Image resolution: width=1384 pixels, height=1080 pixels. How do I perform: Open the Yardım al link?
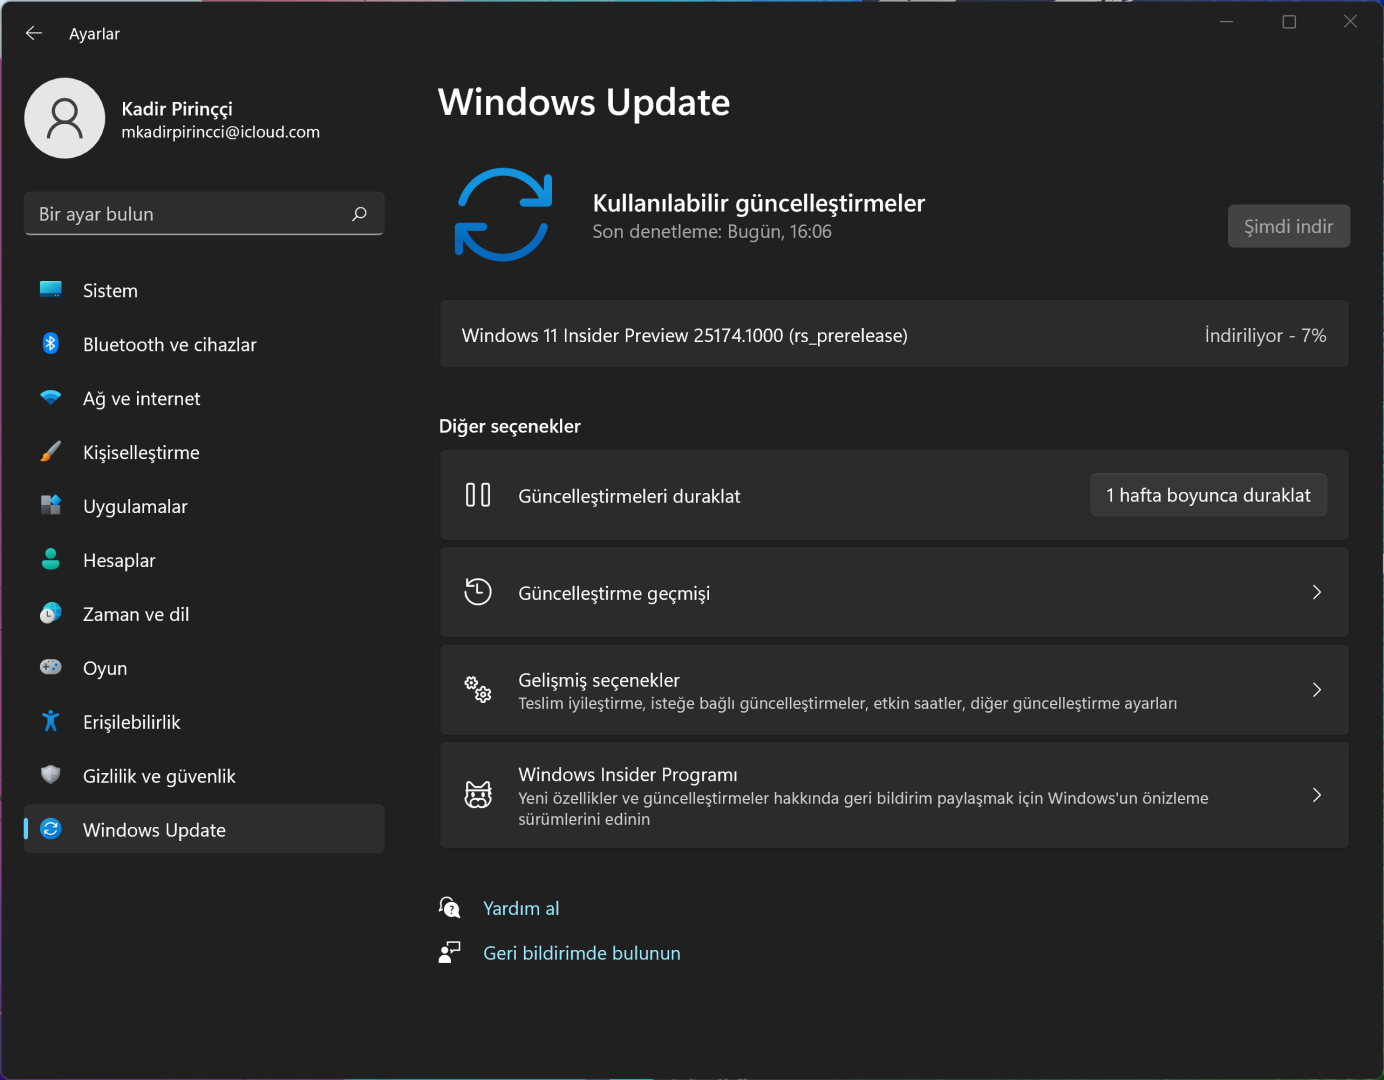(x=521, y=908)
